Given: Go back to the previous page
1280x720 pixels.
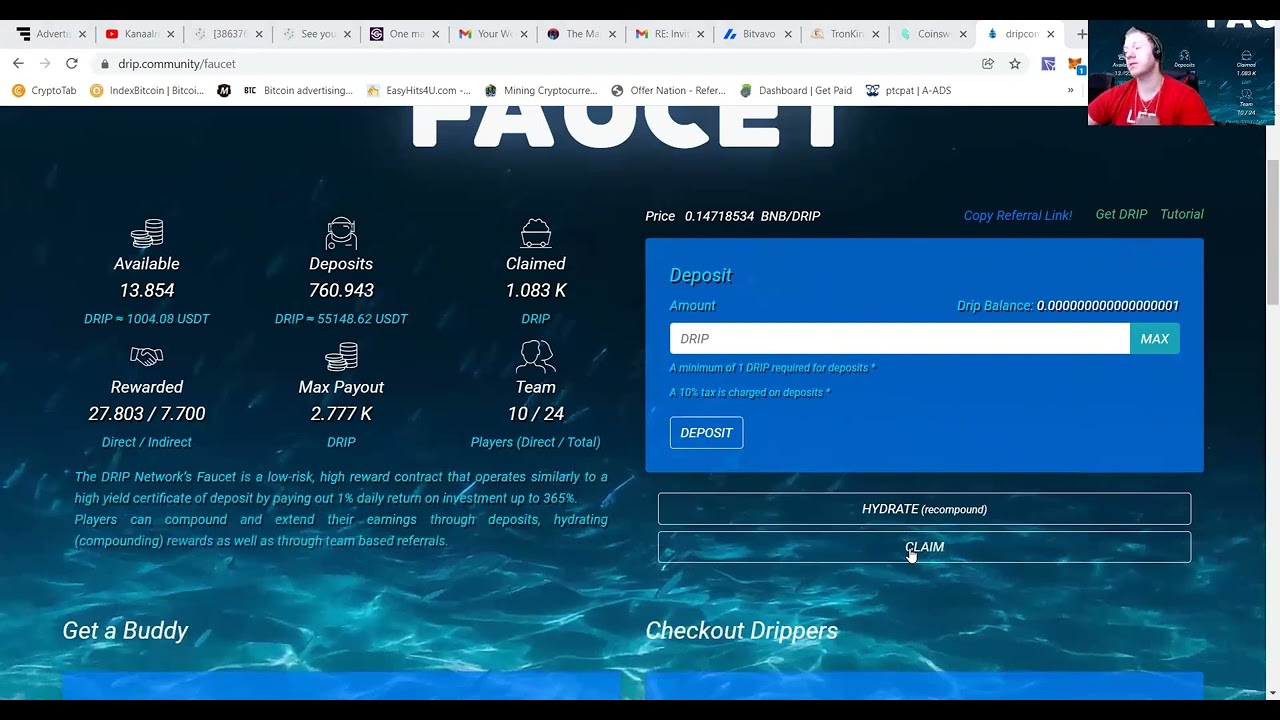Looking at the screenshot, I should (18, 63).
